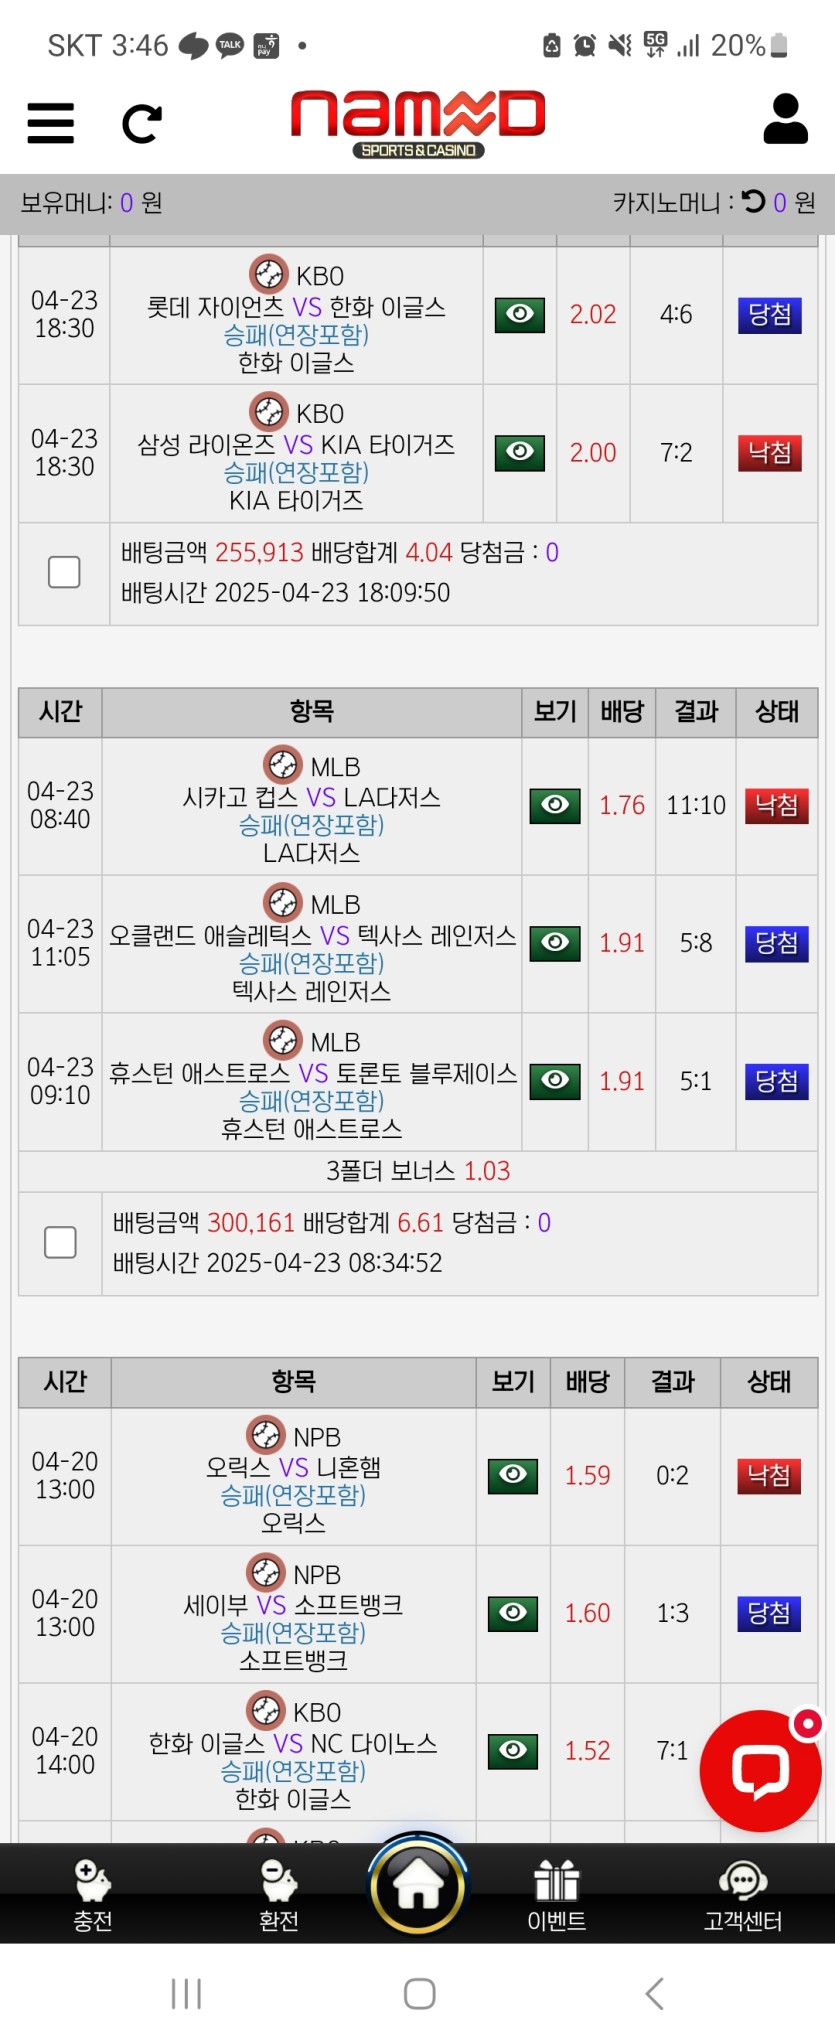
Task: Open the 환전 withdrawal tab
Action: tap(279, 1895)
